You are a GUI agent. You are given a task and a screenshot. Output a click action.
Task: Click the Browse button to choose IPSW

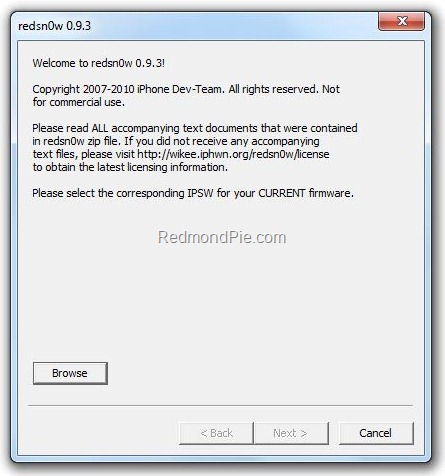pyautogui.click(x=70, y=373)
